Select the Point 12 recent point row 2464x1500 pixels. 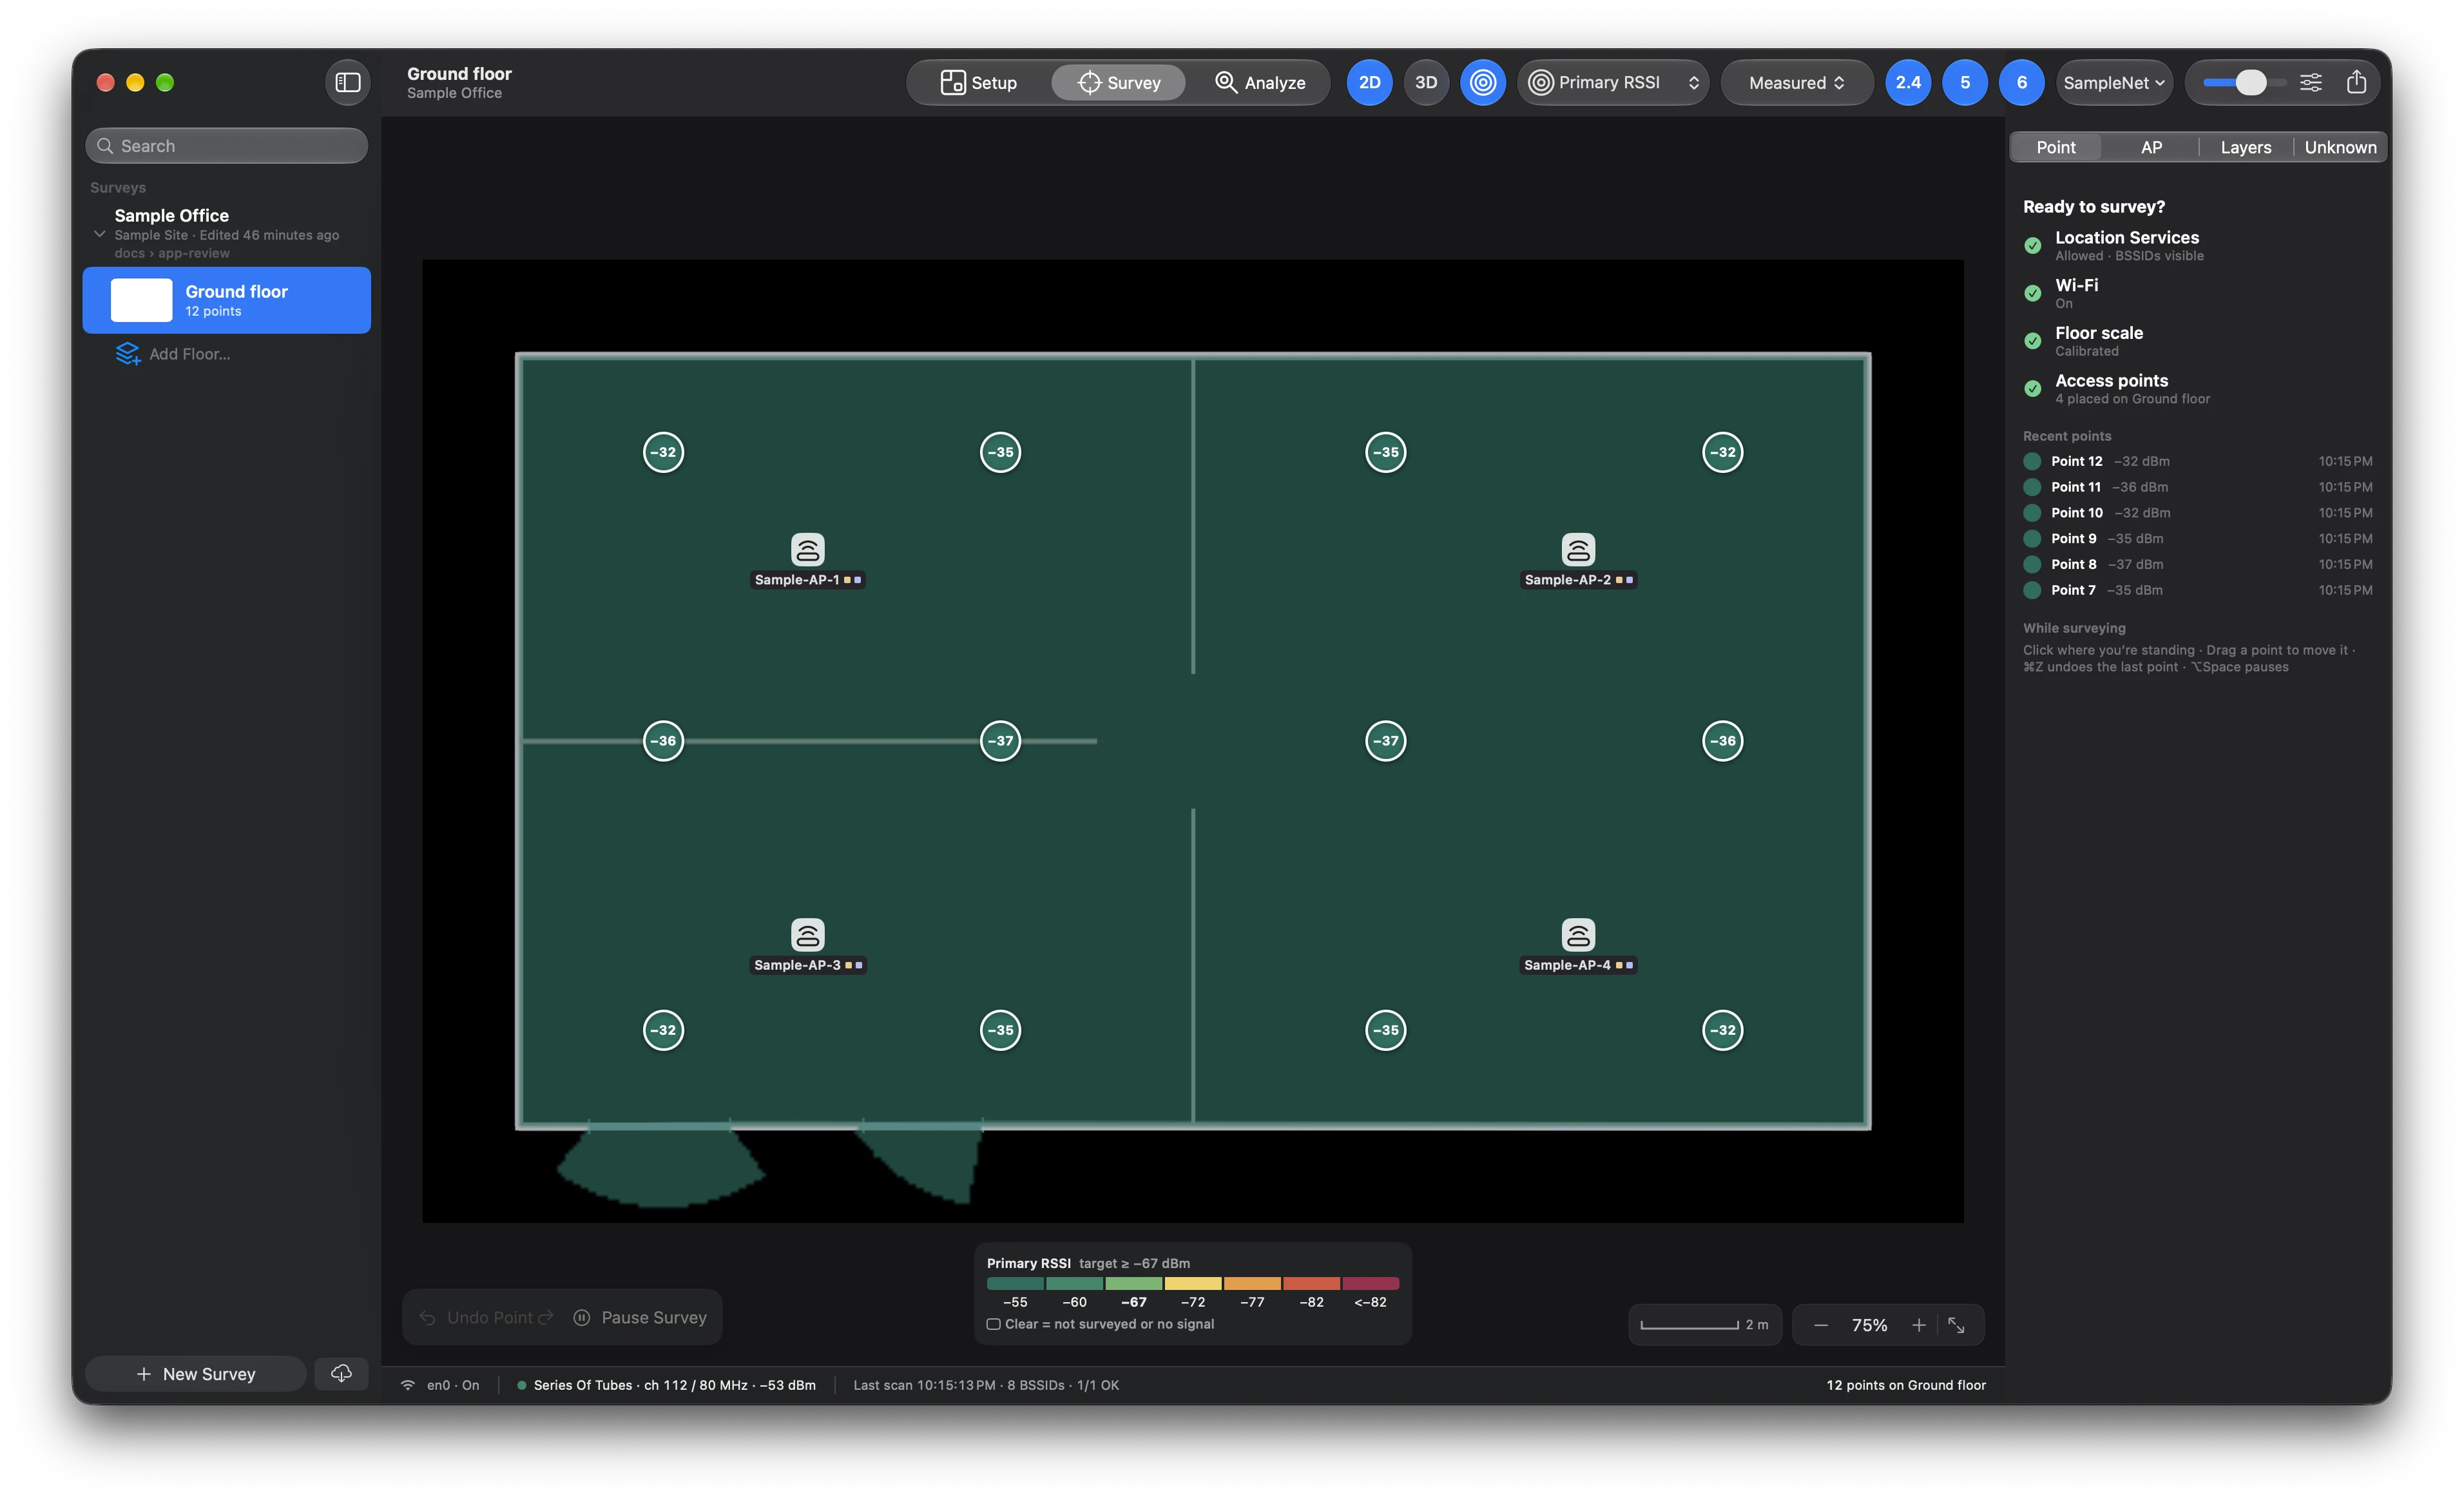(x=2197, y=461)
